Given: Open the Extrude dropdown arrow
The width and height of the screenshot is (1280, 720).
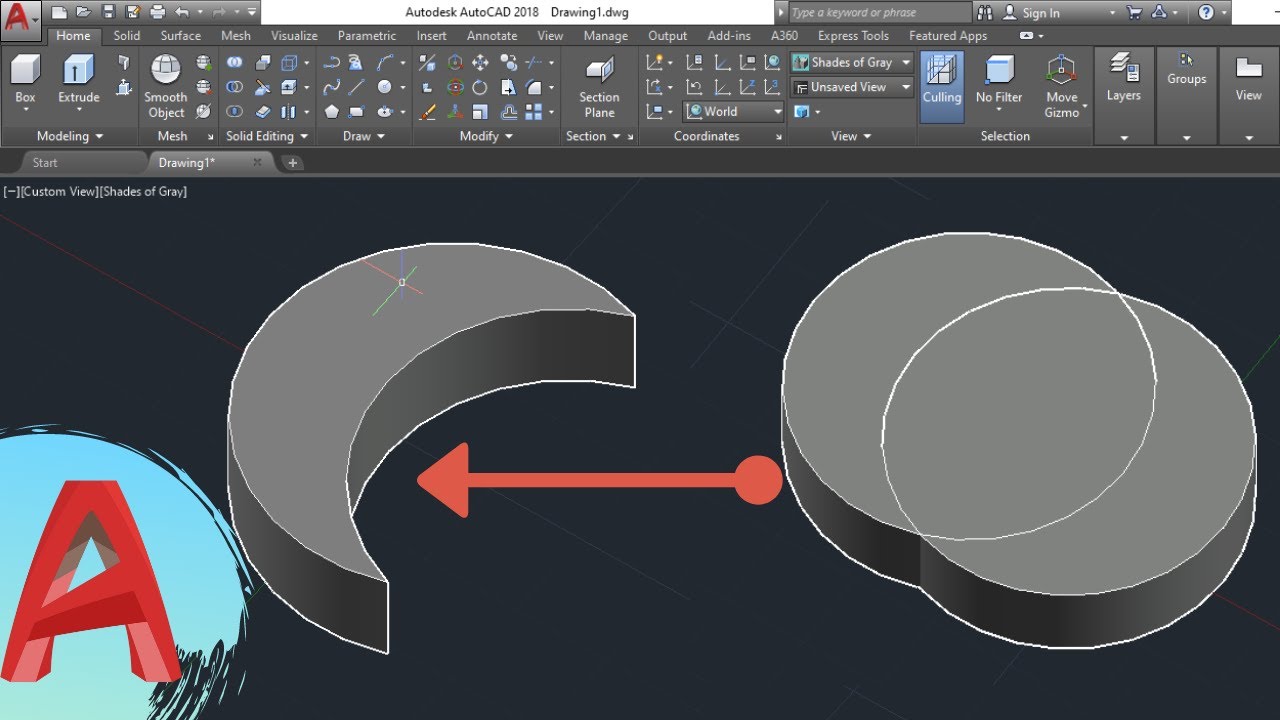Looking at the screenshot, I should click(78, 110).
